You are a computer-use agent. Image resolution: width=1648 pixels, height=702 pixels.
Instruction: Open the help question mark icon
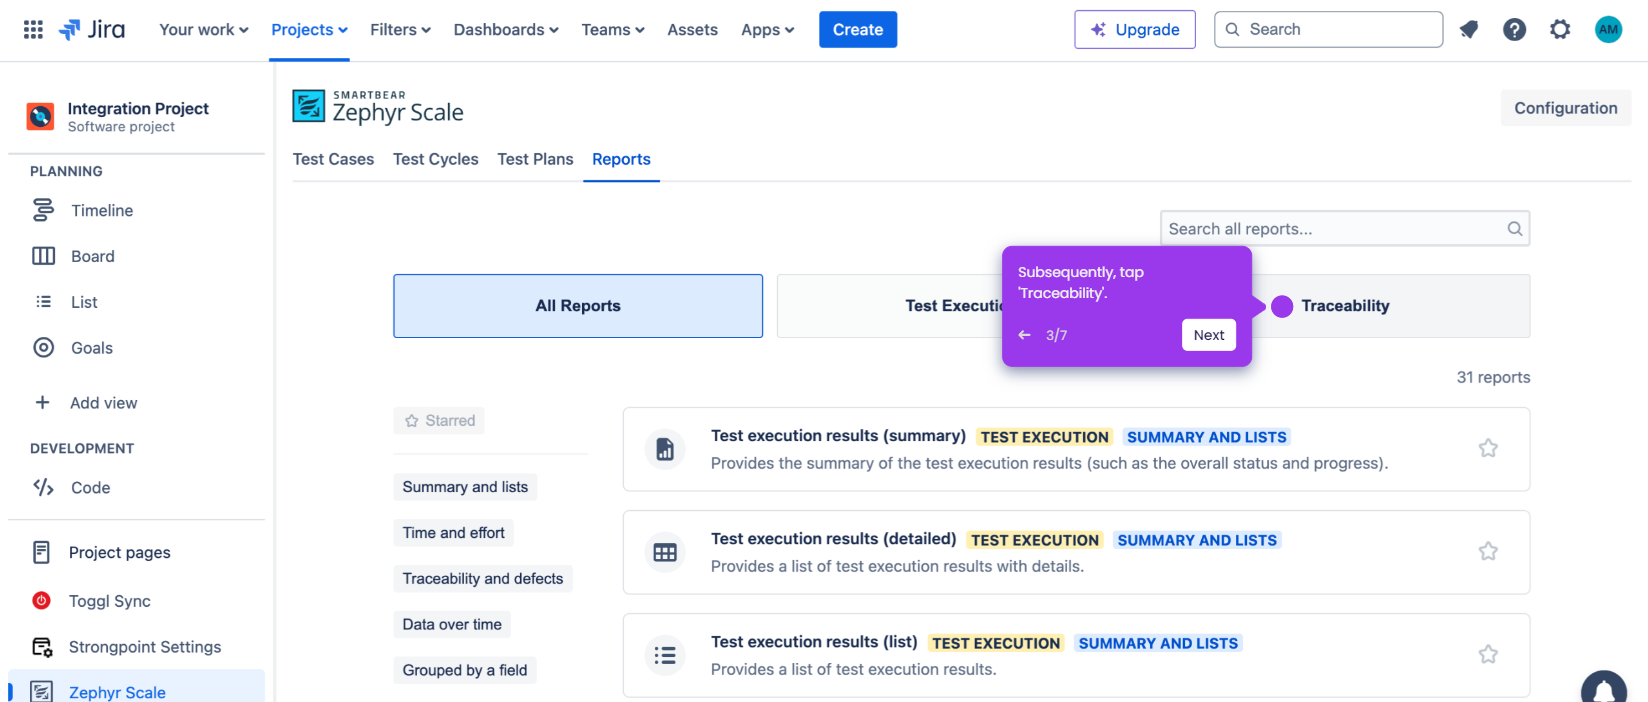click(1514, 30)
